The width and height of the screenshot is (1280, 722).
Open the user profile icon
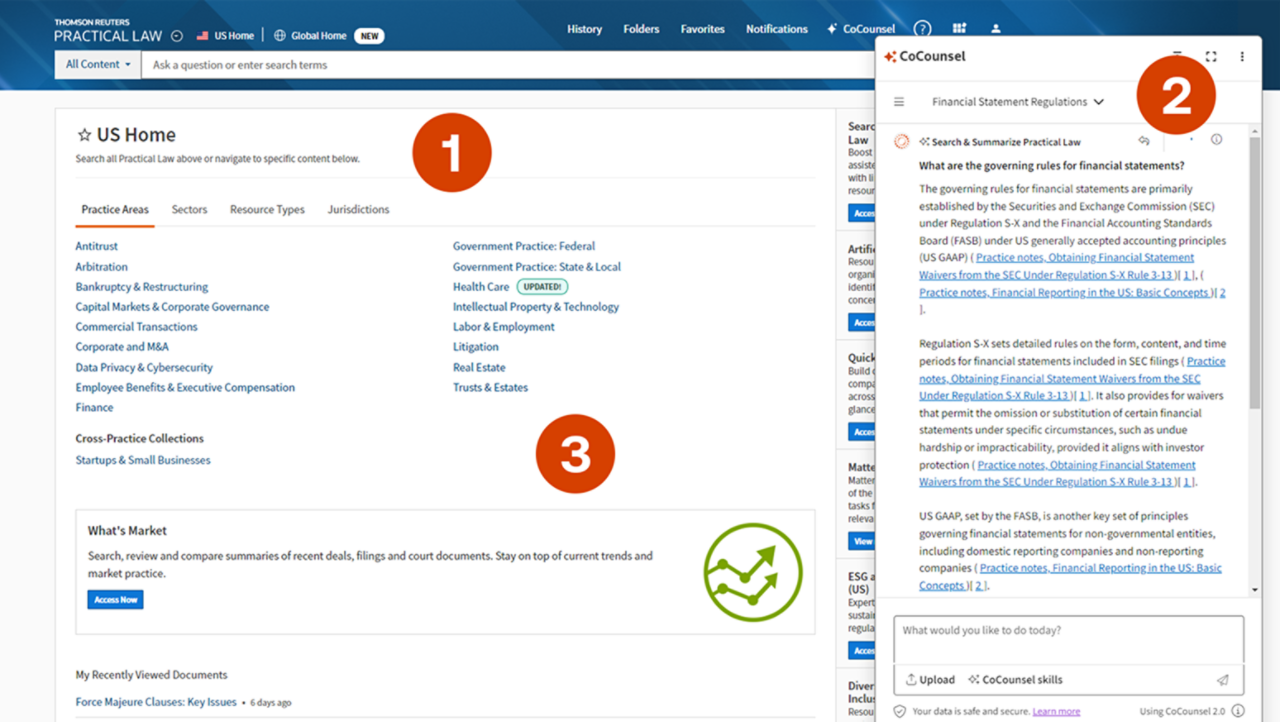(x=996, y=29)
